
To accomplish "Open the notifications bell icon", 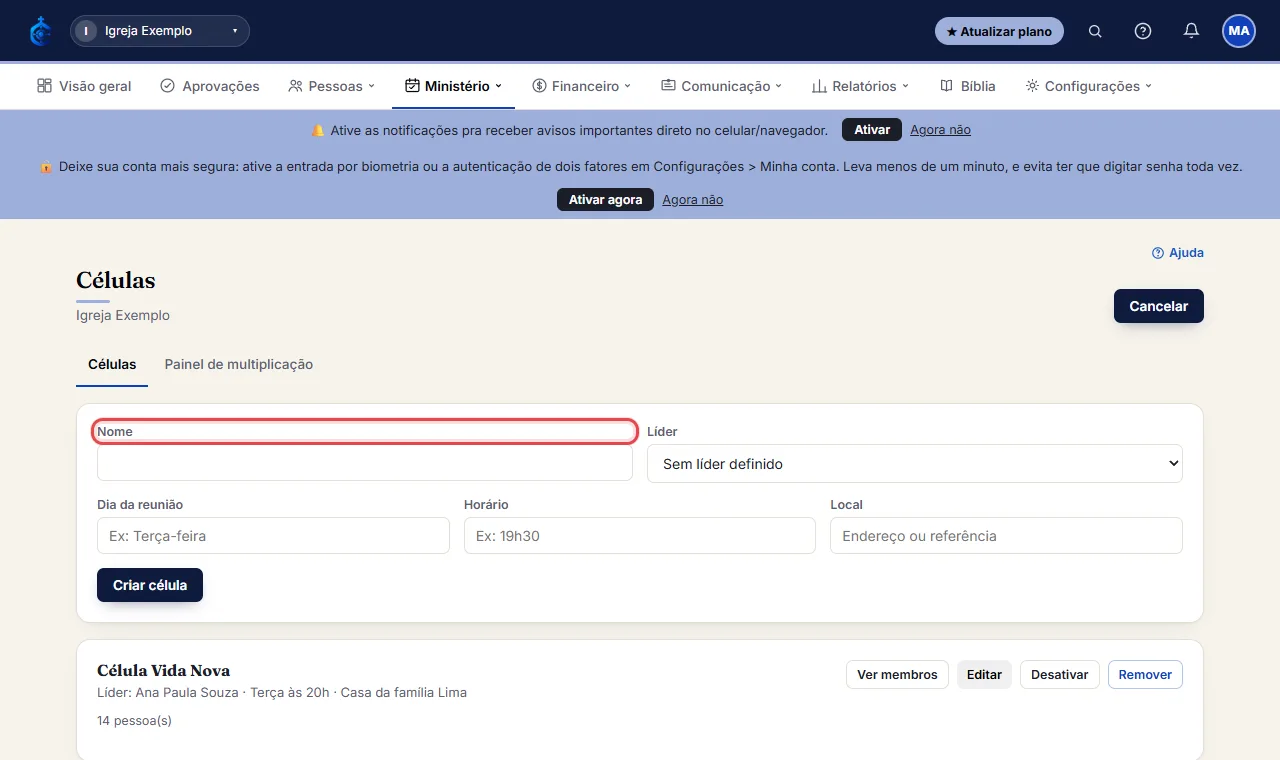I will [1191, 31].
